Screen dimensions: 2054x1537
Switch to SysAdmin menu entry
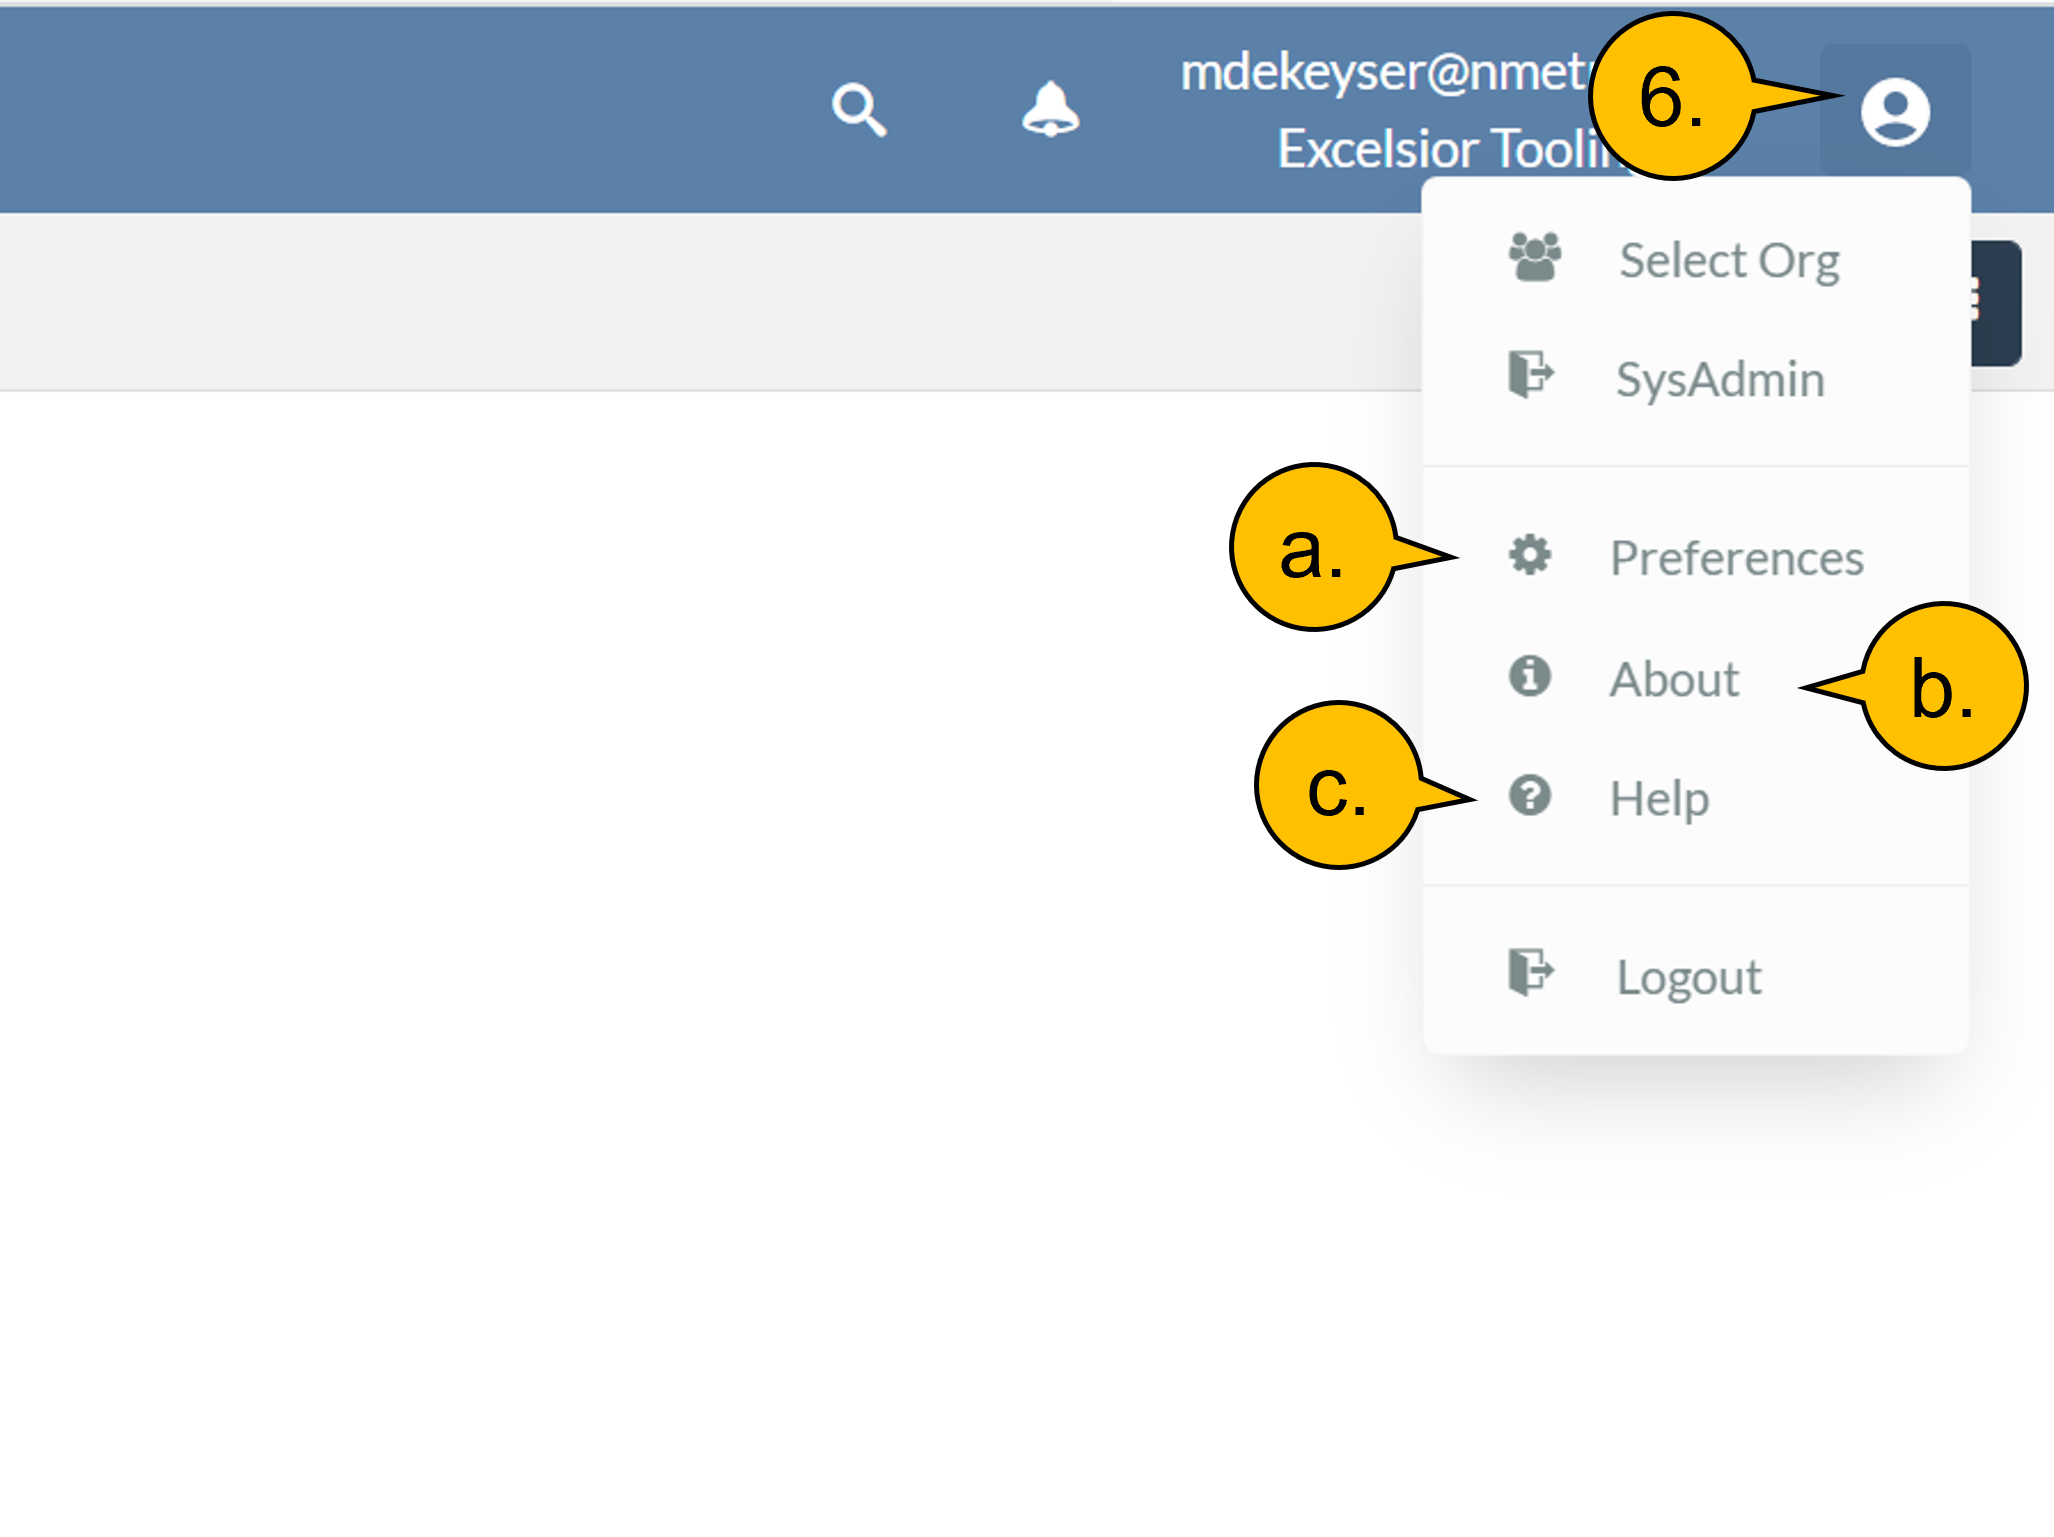coord(1720,380)
